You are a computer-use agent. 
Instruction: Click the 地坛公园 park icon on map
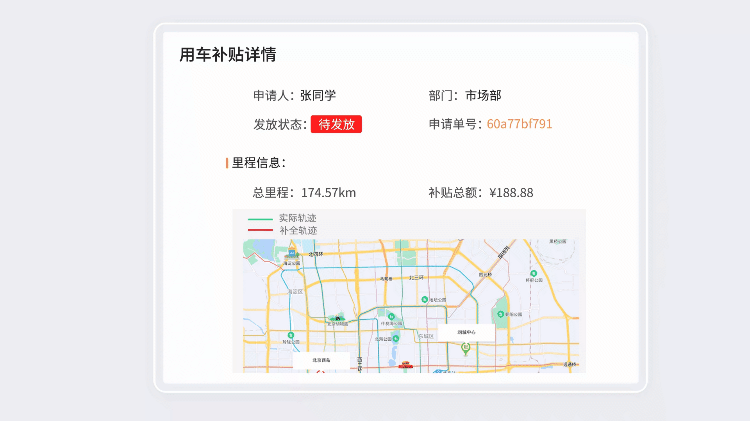tap(424, 299)
